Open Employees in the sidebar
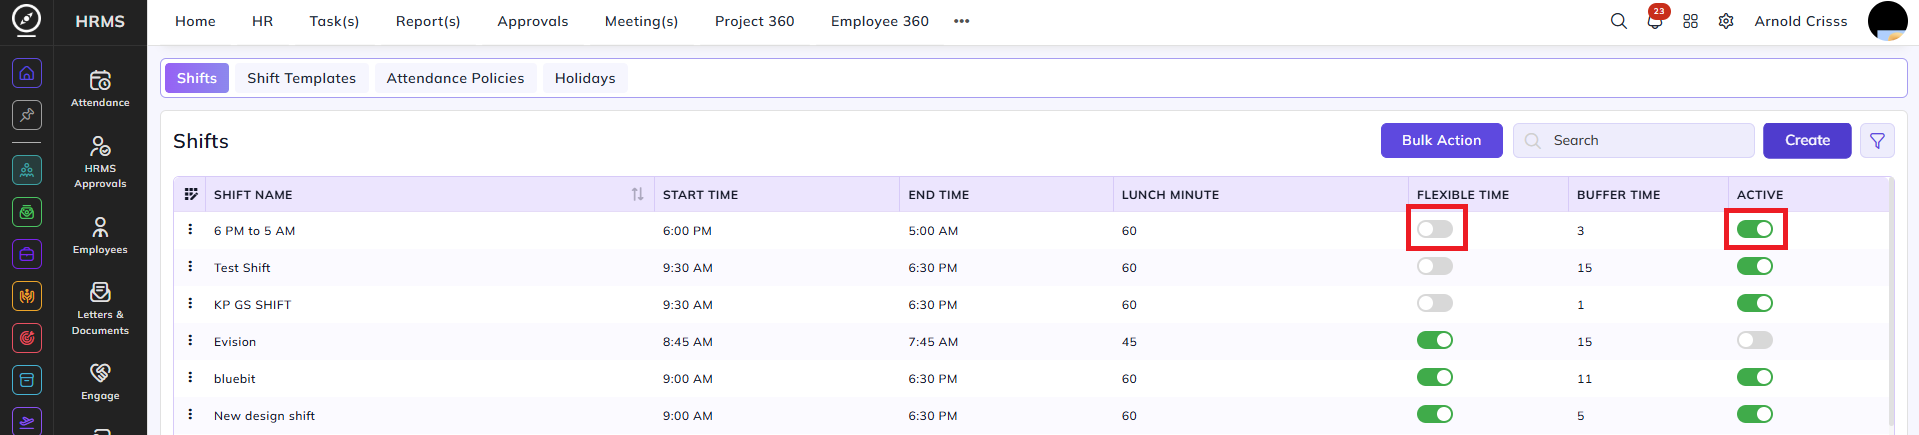 point(100,235)
